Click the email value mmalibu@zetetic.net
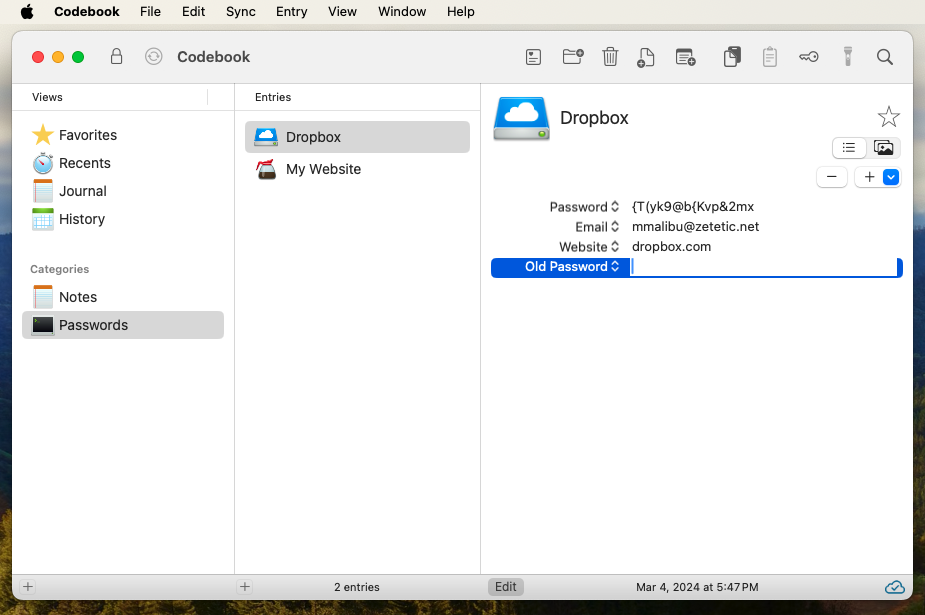 coord(695,227)
